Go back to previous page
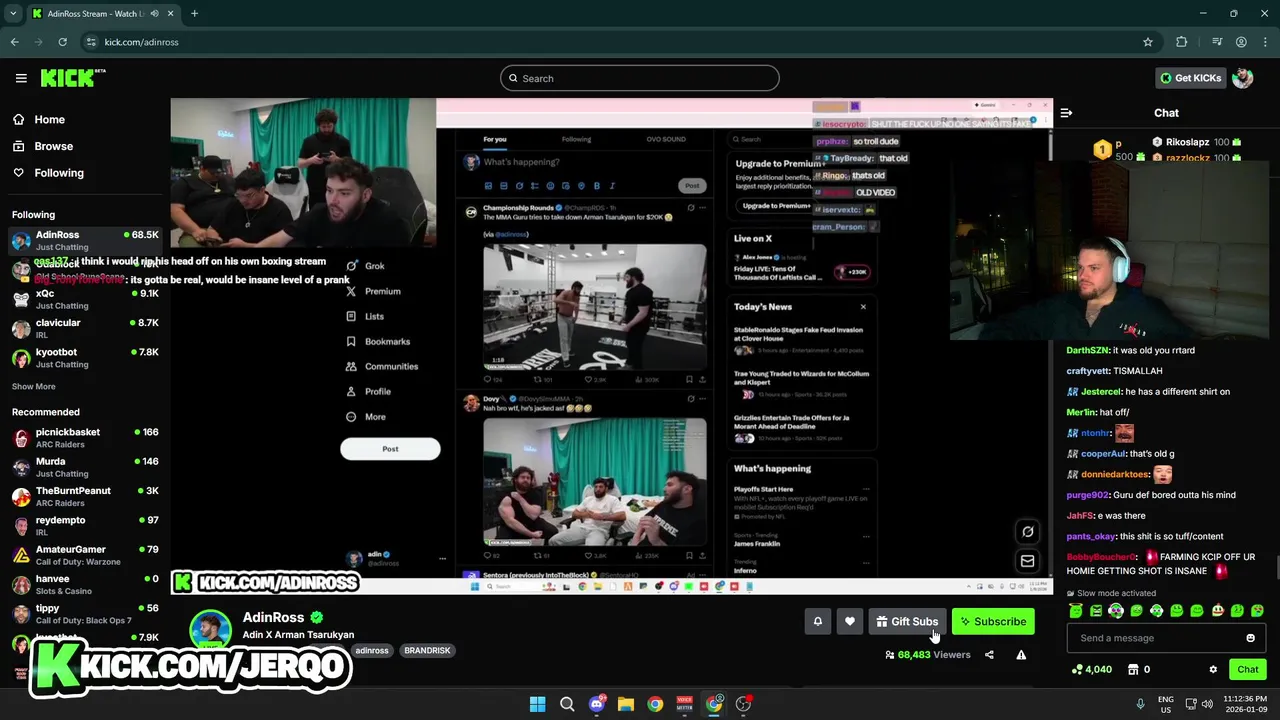The width and height of the screenshot is (1280, 720). [14, 42]
